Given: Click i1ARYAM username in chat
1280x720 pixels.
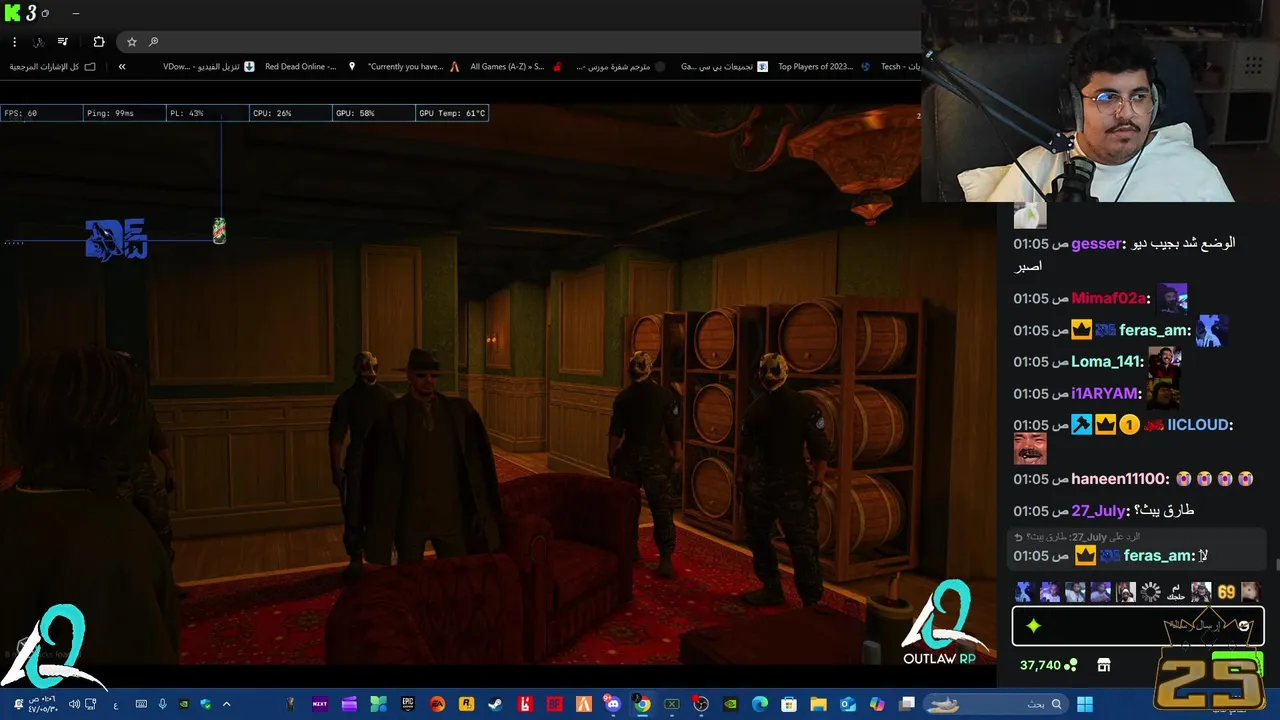Looking at the screenshot, I should (1106, 394).
